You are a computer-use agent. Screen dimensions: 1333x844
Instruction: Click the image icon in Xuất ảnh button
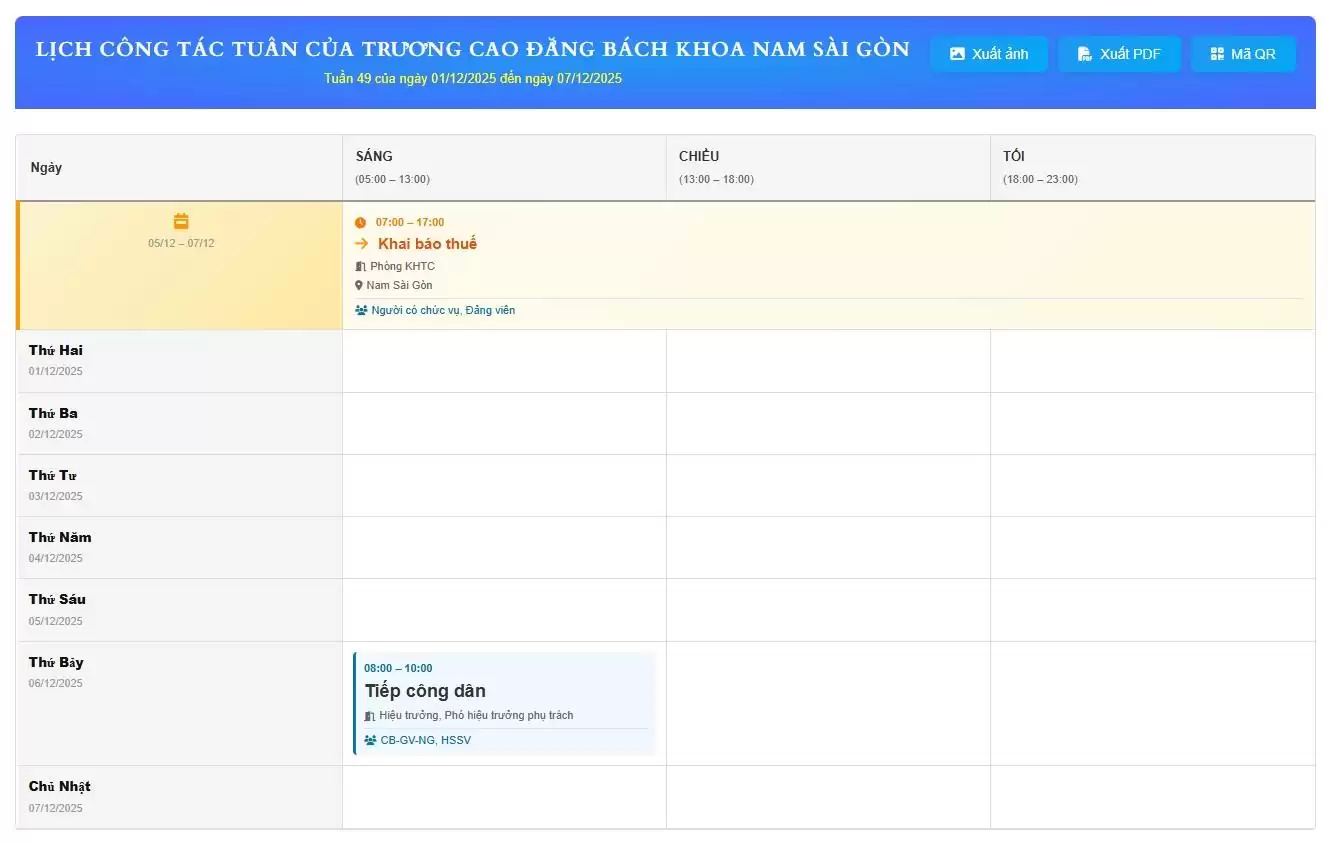[957, 54]
